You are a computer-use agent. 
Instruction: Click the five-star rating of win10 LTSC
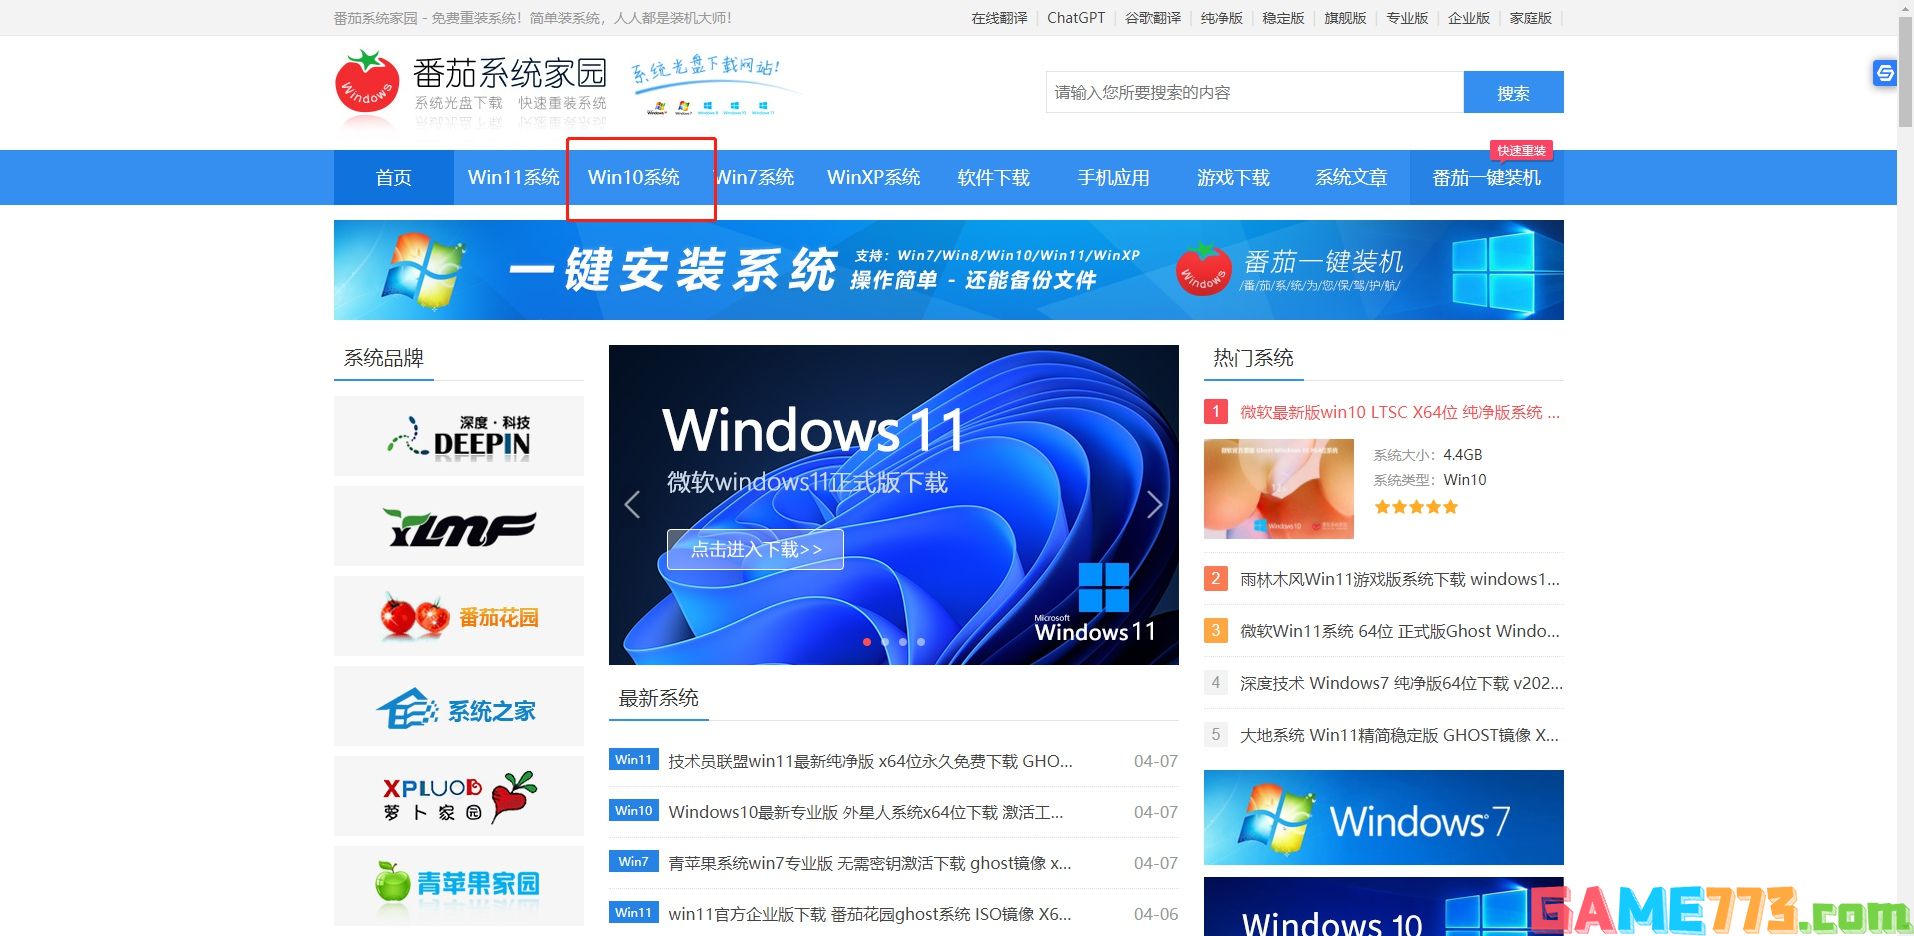click(x=1416, y=507)
